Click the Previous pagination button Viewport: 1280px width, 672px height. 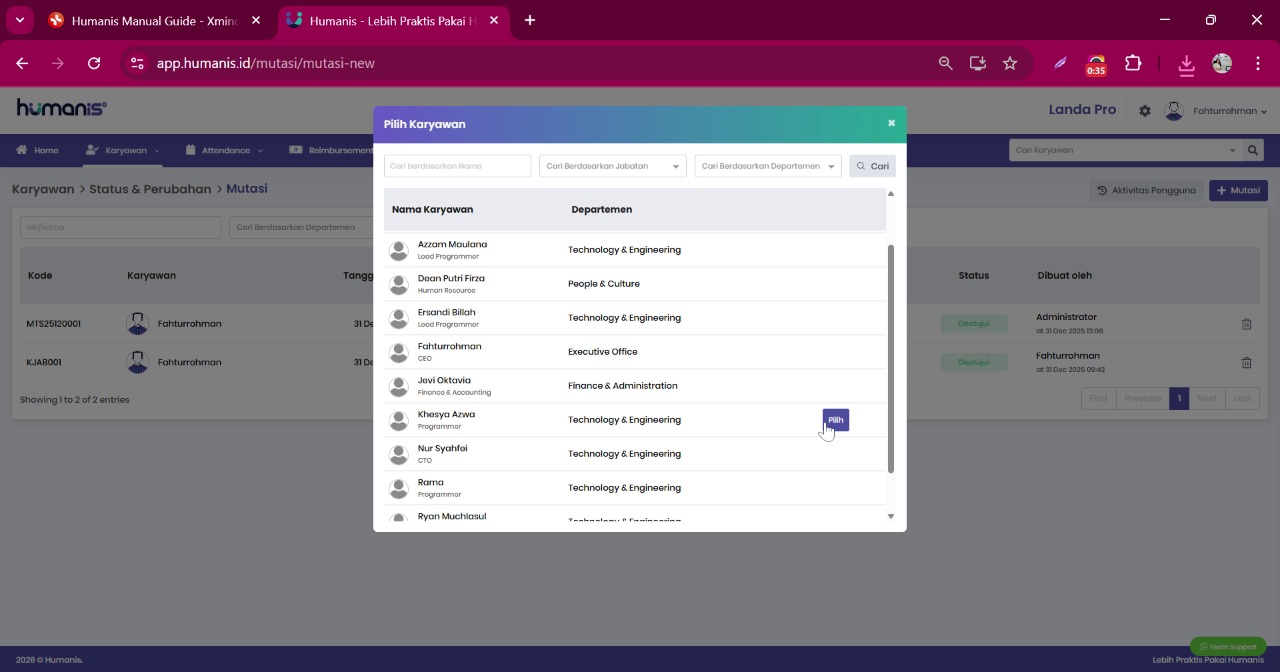click(1142, 398)
